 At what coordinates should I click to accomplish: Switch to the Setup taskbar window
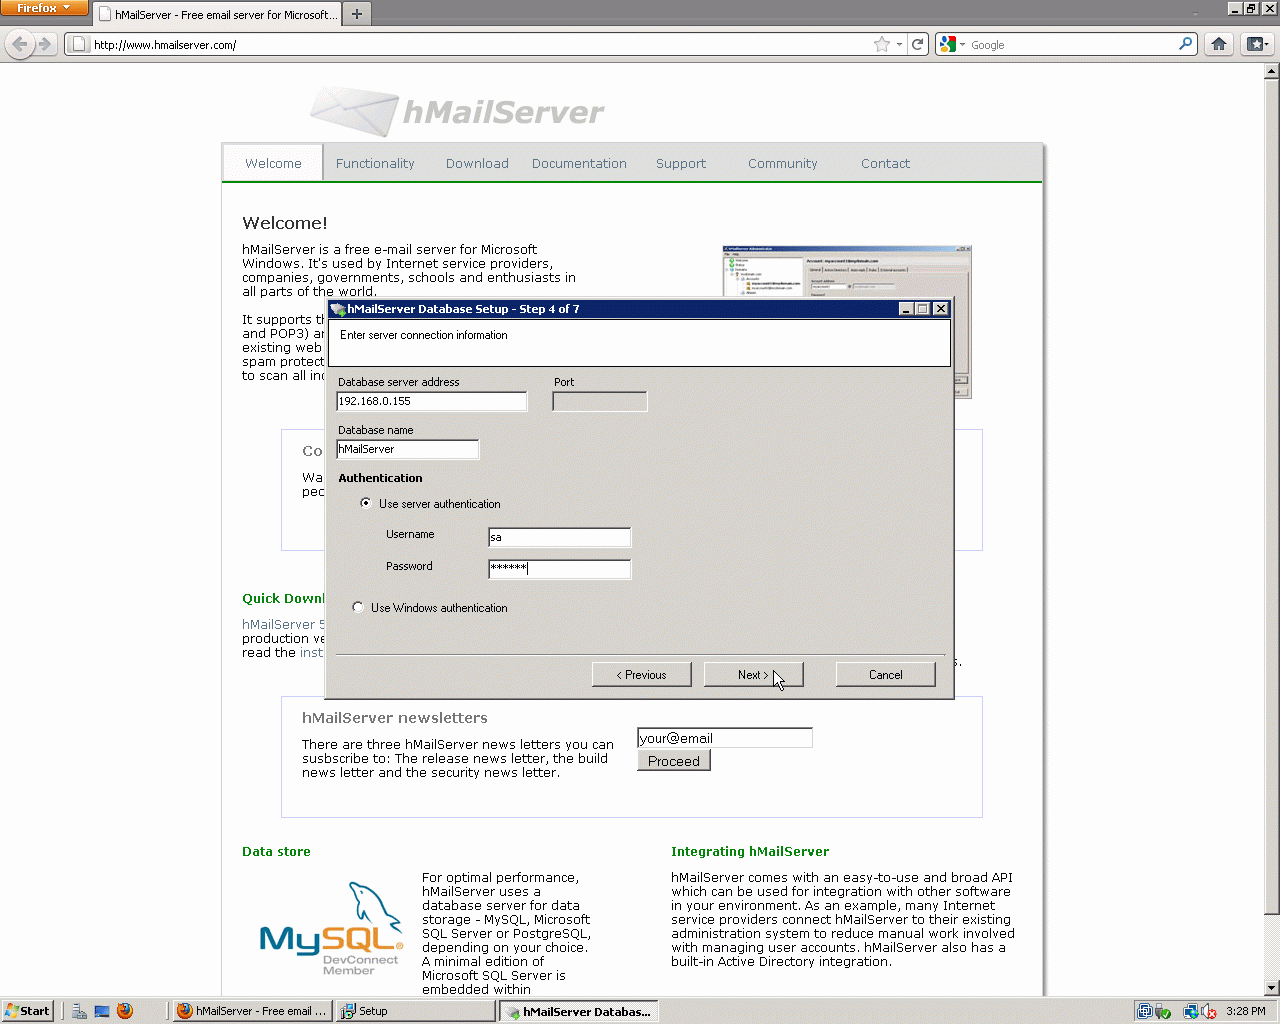pyautogui.click(x=415, y=1011)
